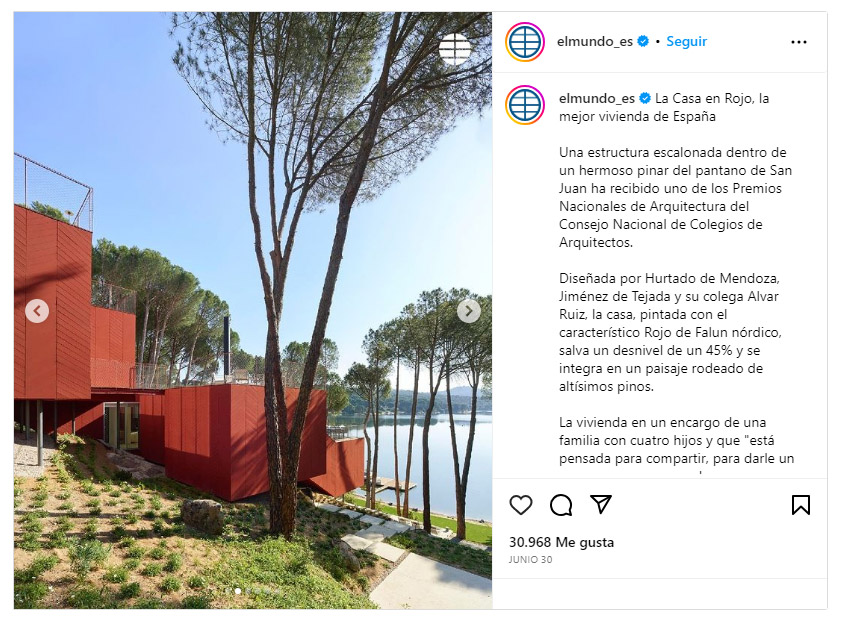Click the red house photo
This screenshot has width=845, height=617.
(x=253, y=311)
